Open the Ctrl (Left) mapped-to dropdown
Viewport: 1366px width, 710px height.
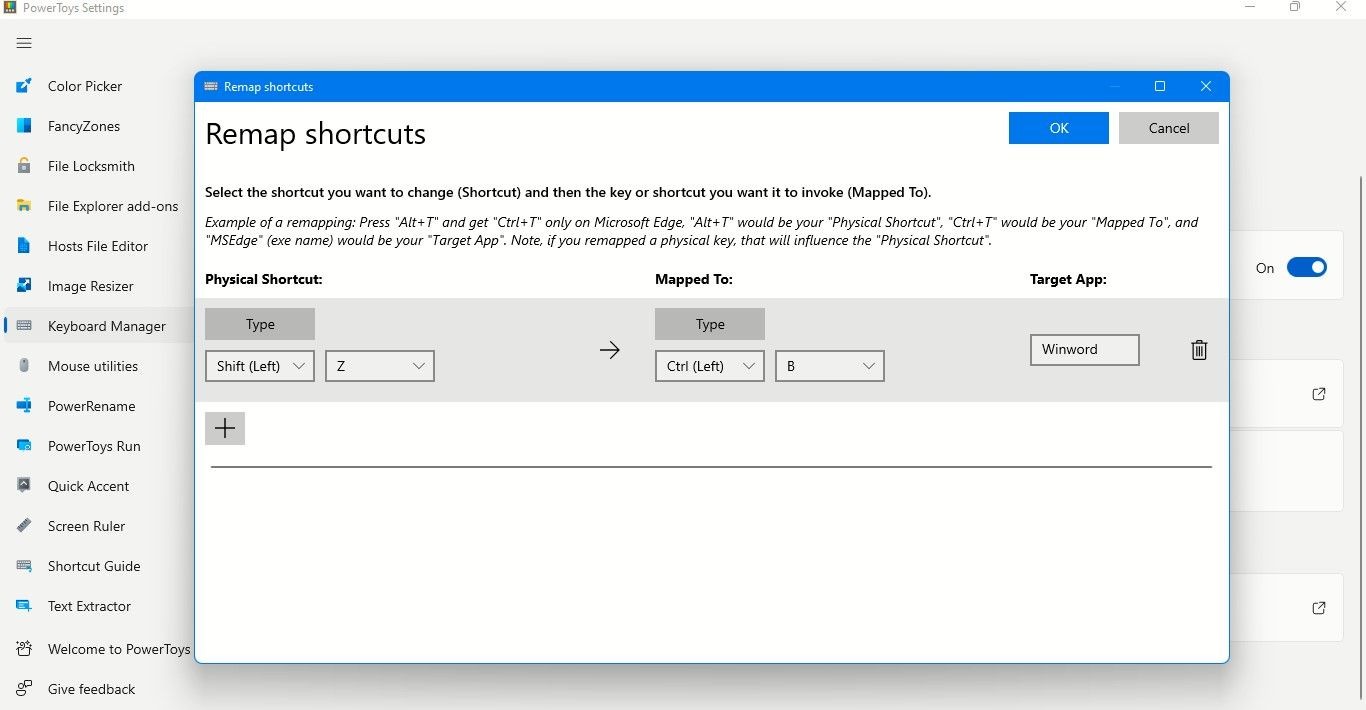point(710,366)
